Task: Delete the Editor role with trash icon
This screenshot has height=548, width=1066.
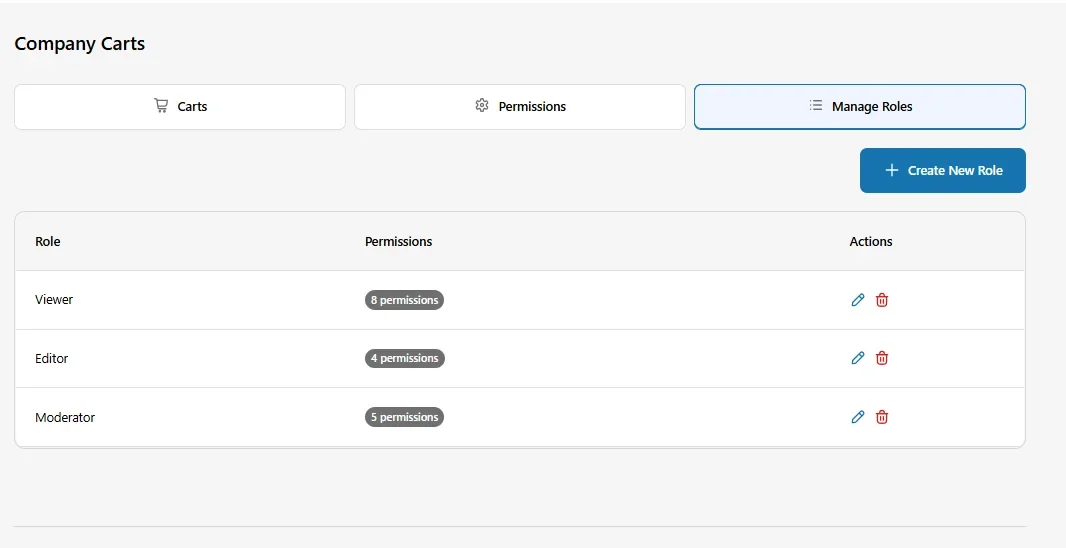Action: coord(882,358)
